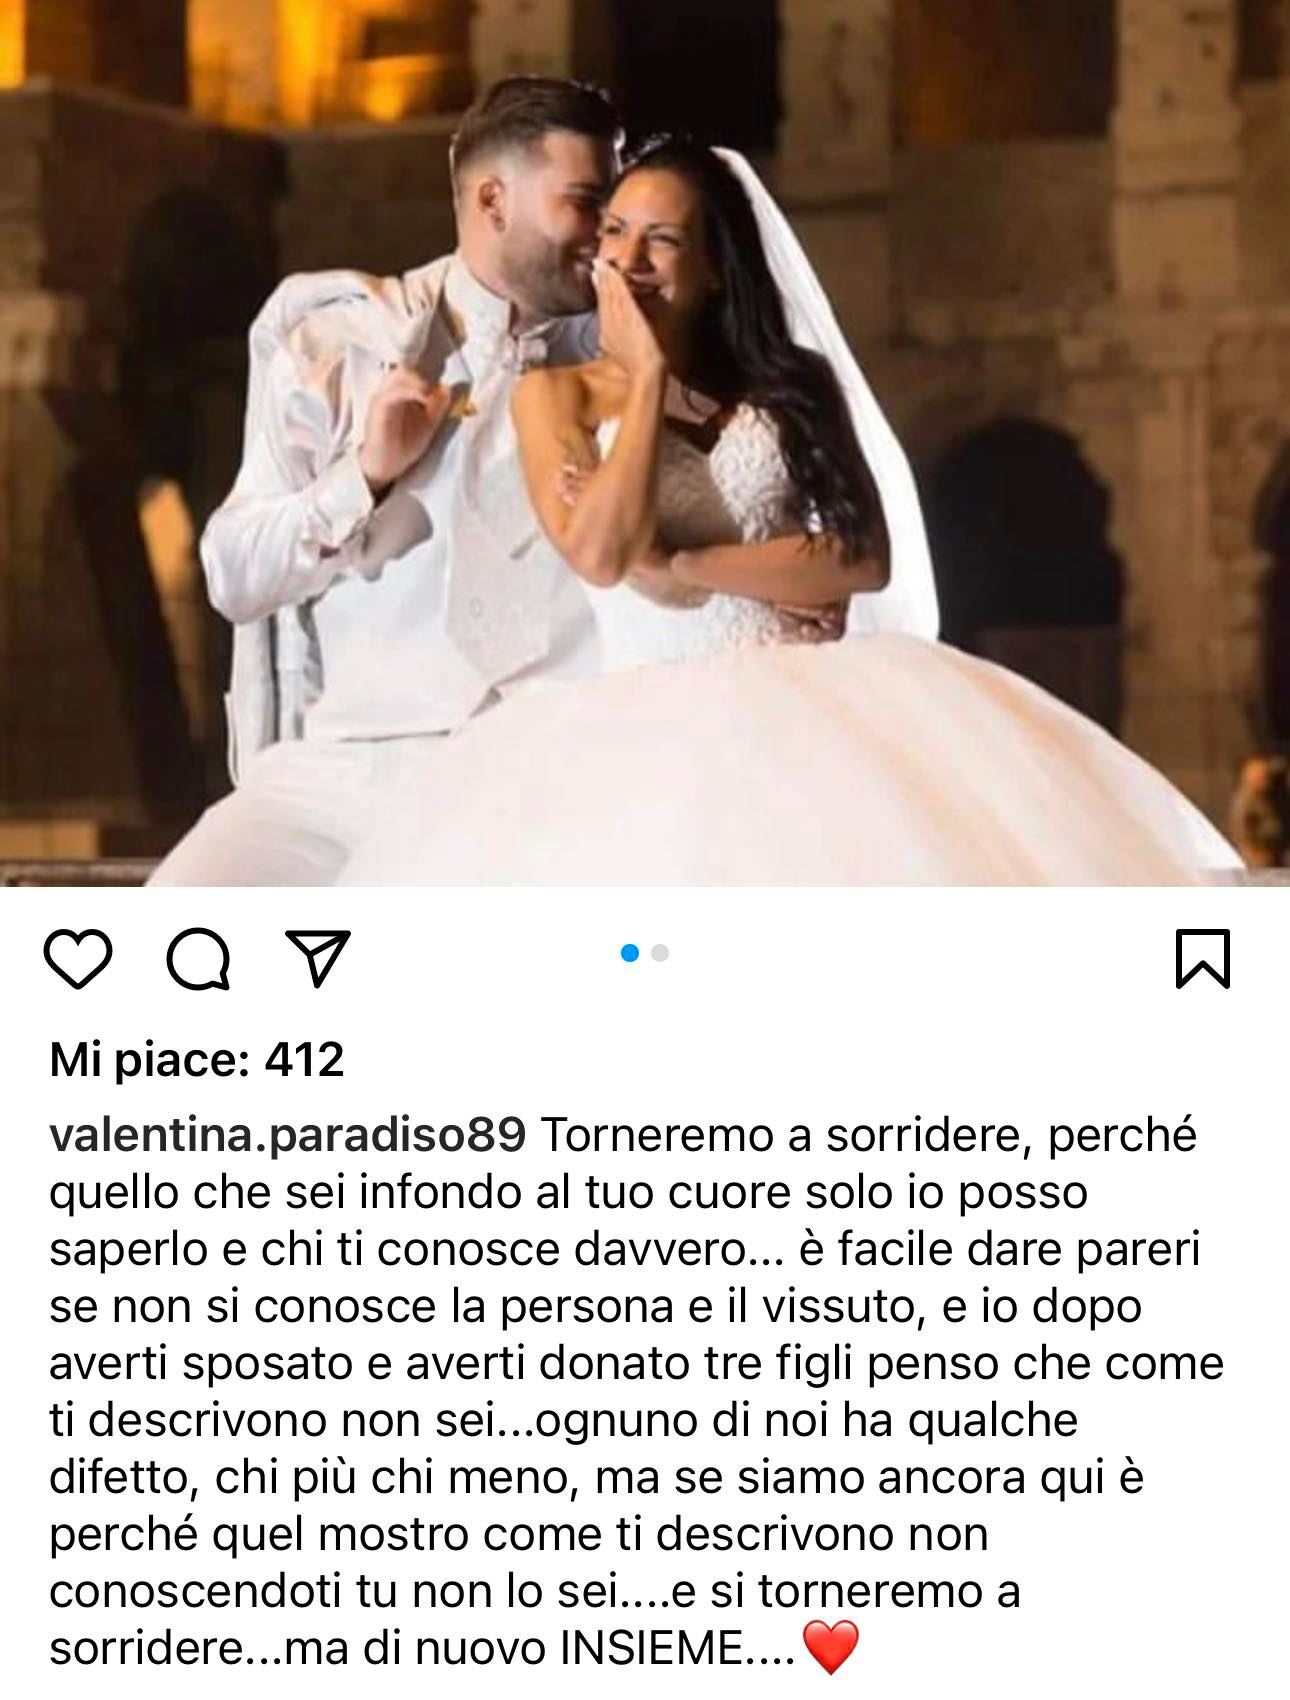Tap the 'Mi piace' label
The height and width of the screenshot is (1700, 1290).
click(148, 1059)
